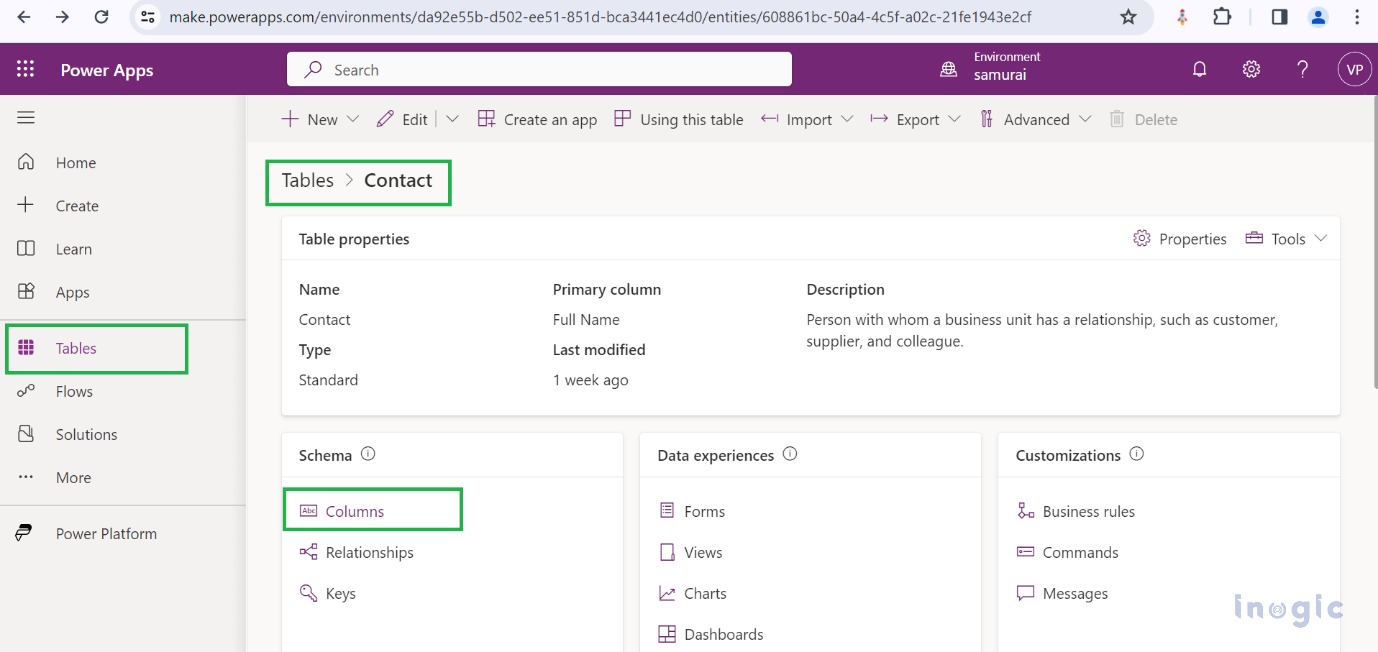1378x652 pixels.
Task: Click the Tables grid icon
Action: pos(26,348)
